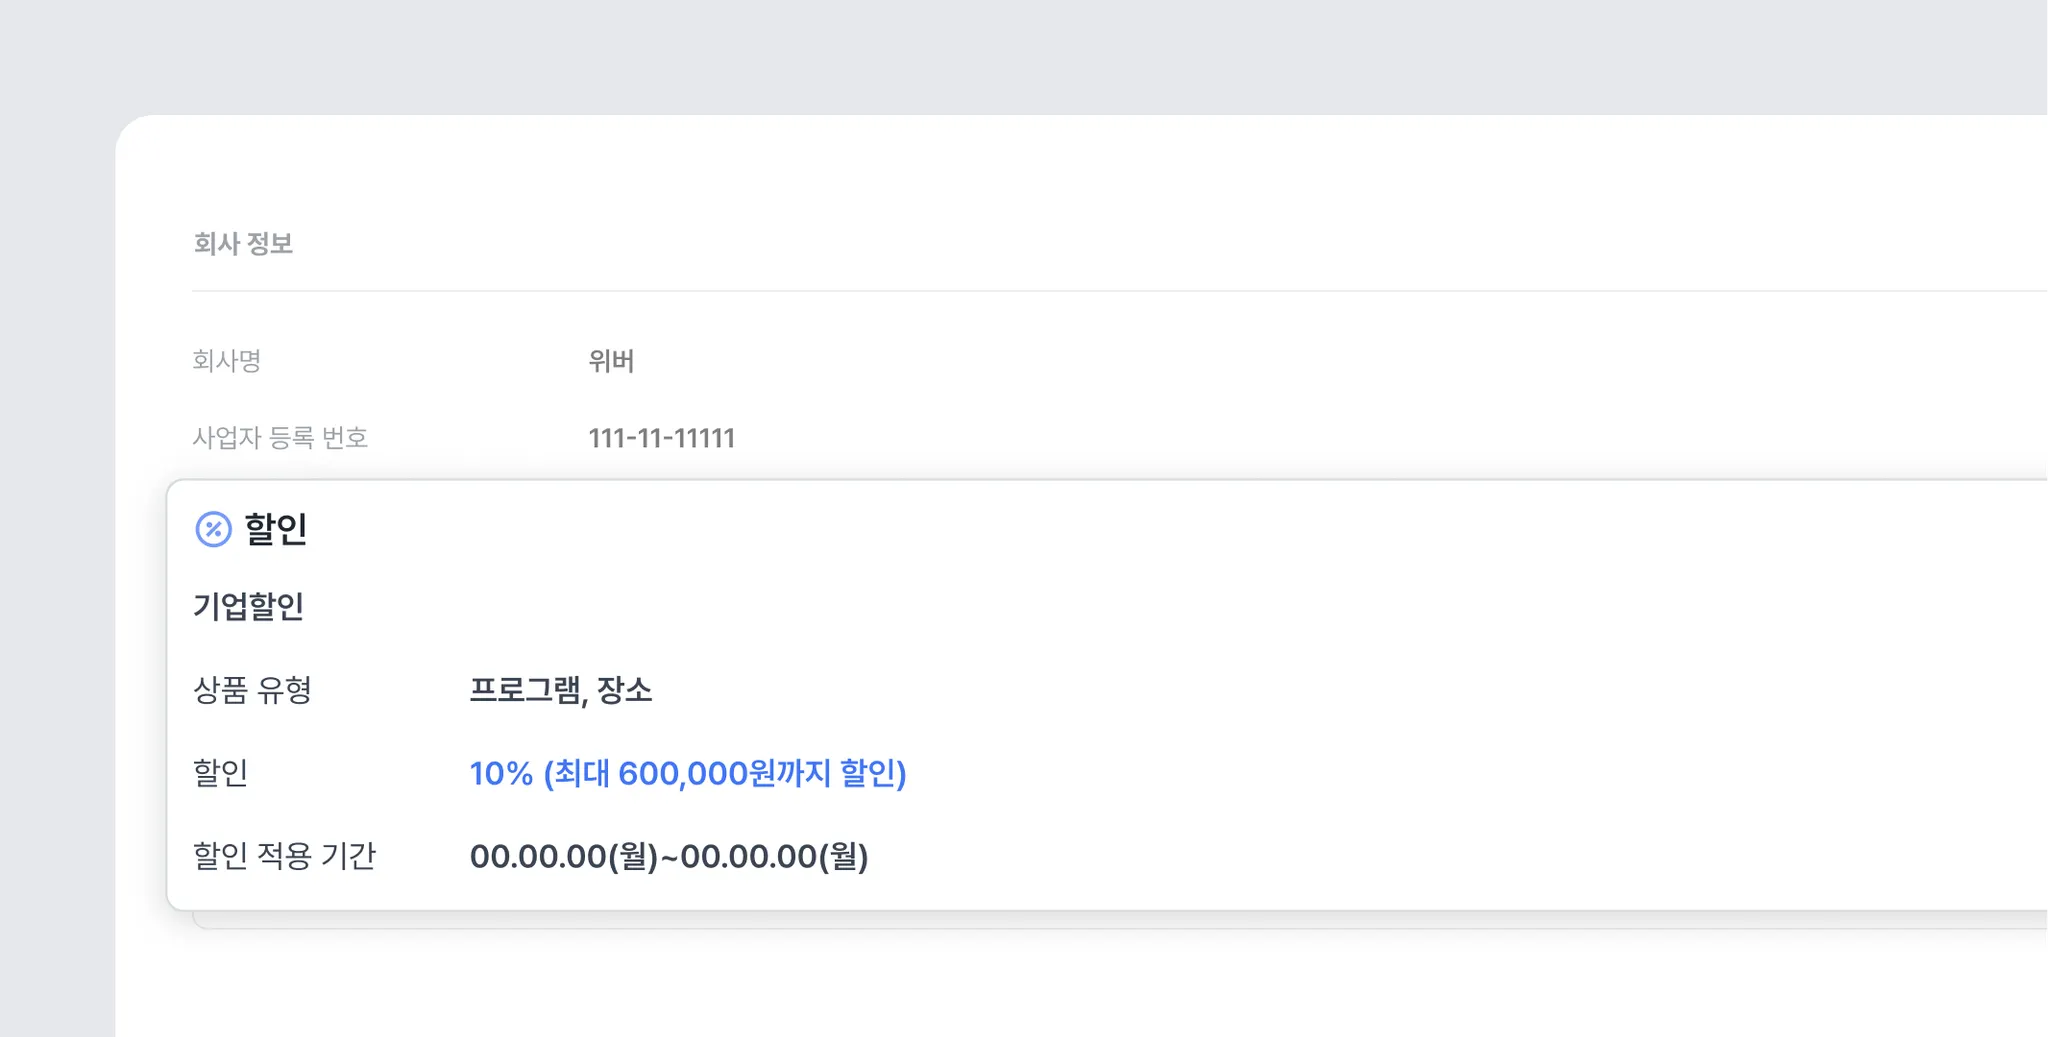Click the 할인 card title next to the icon

(x=276, y=529)
